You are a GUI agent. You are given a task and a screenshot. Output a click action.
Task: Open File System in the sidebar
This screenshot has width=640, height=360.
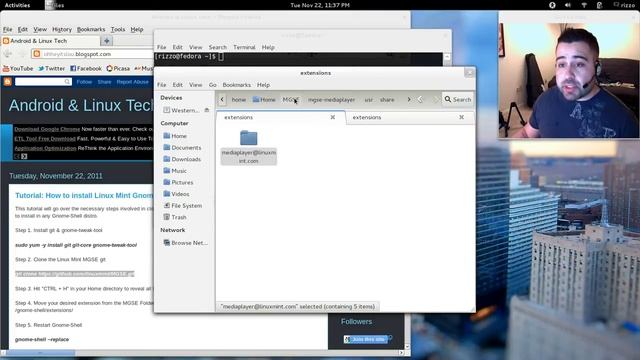point(182,206)
